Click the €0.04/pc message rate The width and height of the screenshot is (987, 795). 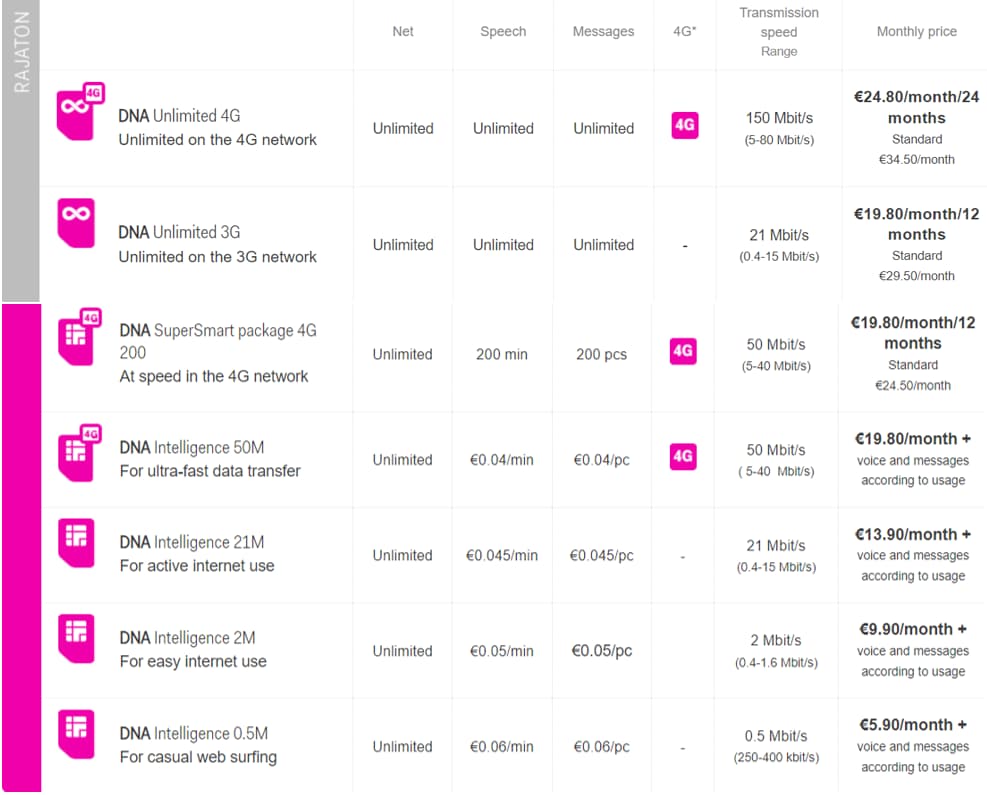coord(601,460)
